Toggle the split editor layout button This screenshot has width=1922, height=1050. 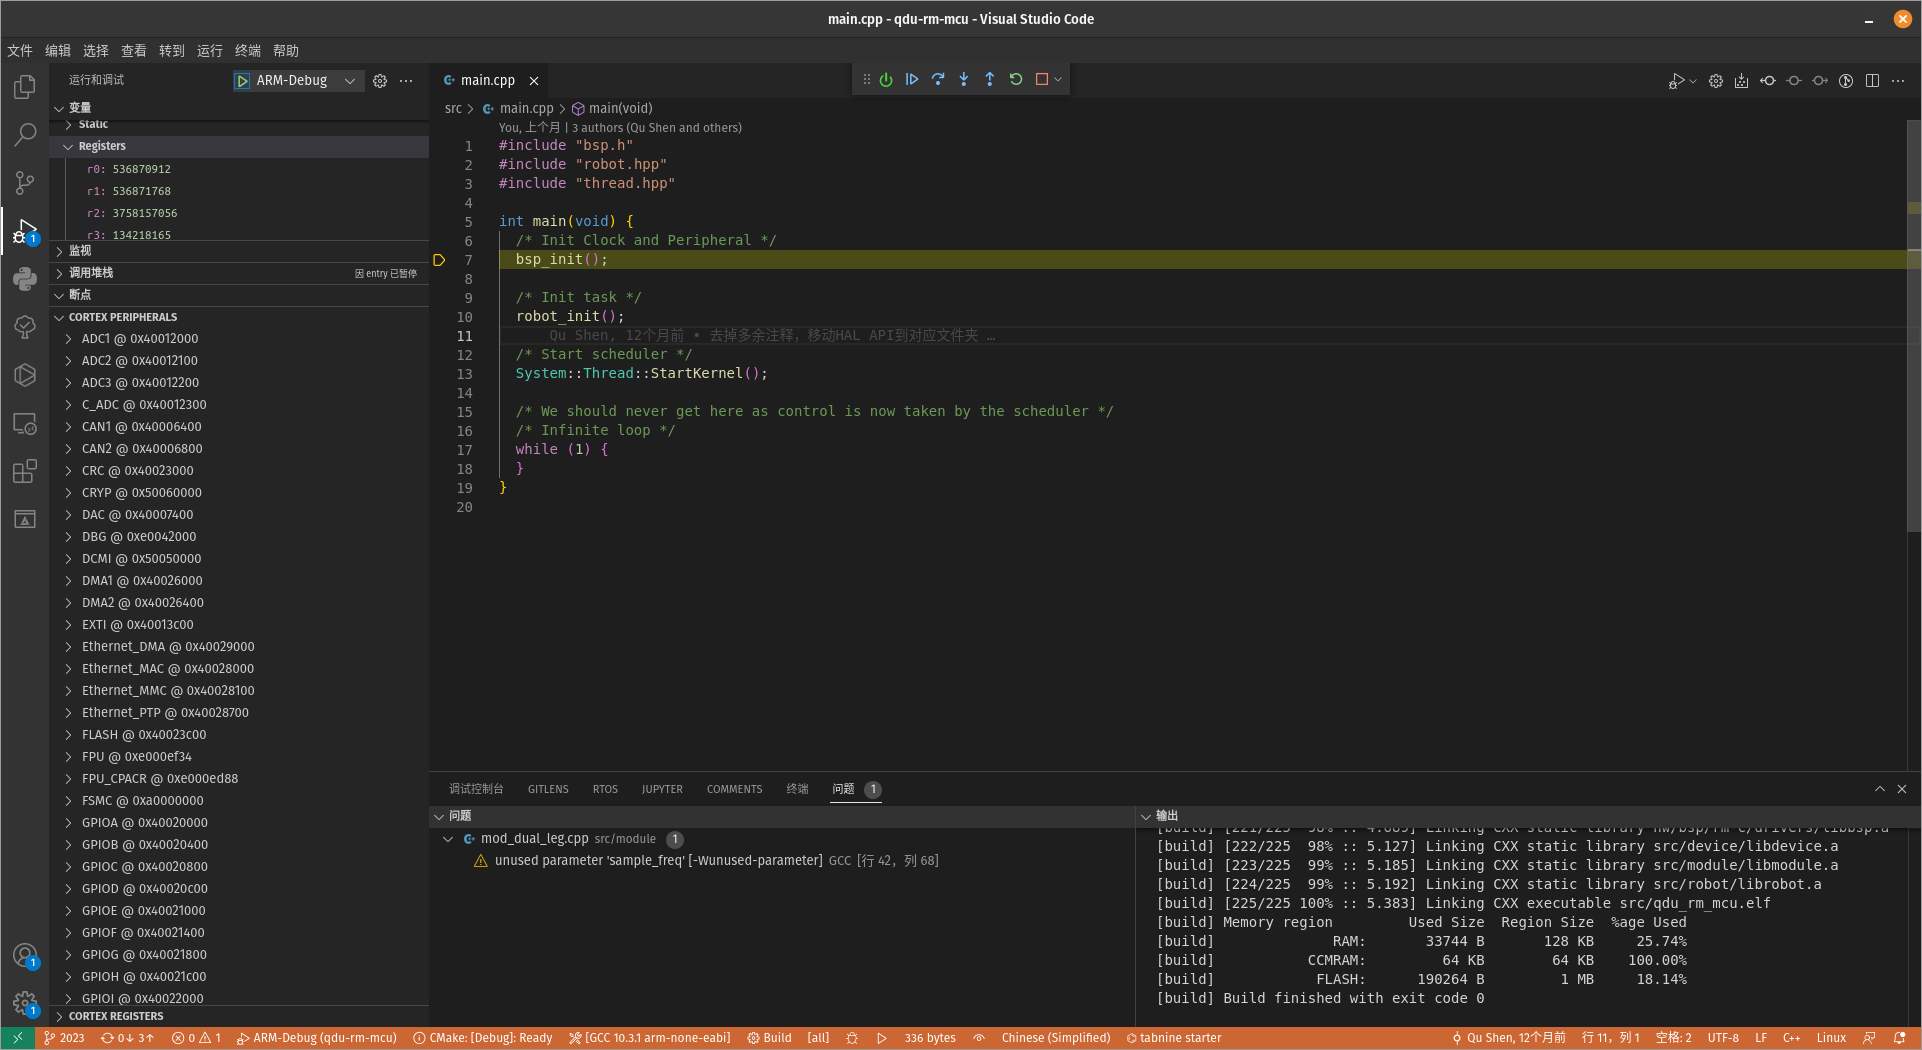click(x=1872, y=81)
